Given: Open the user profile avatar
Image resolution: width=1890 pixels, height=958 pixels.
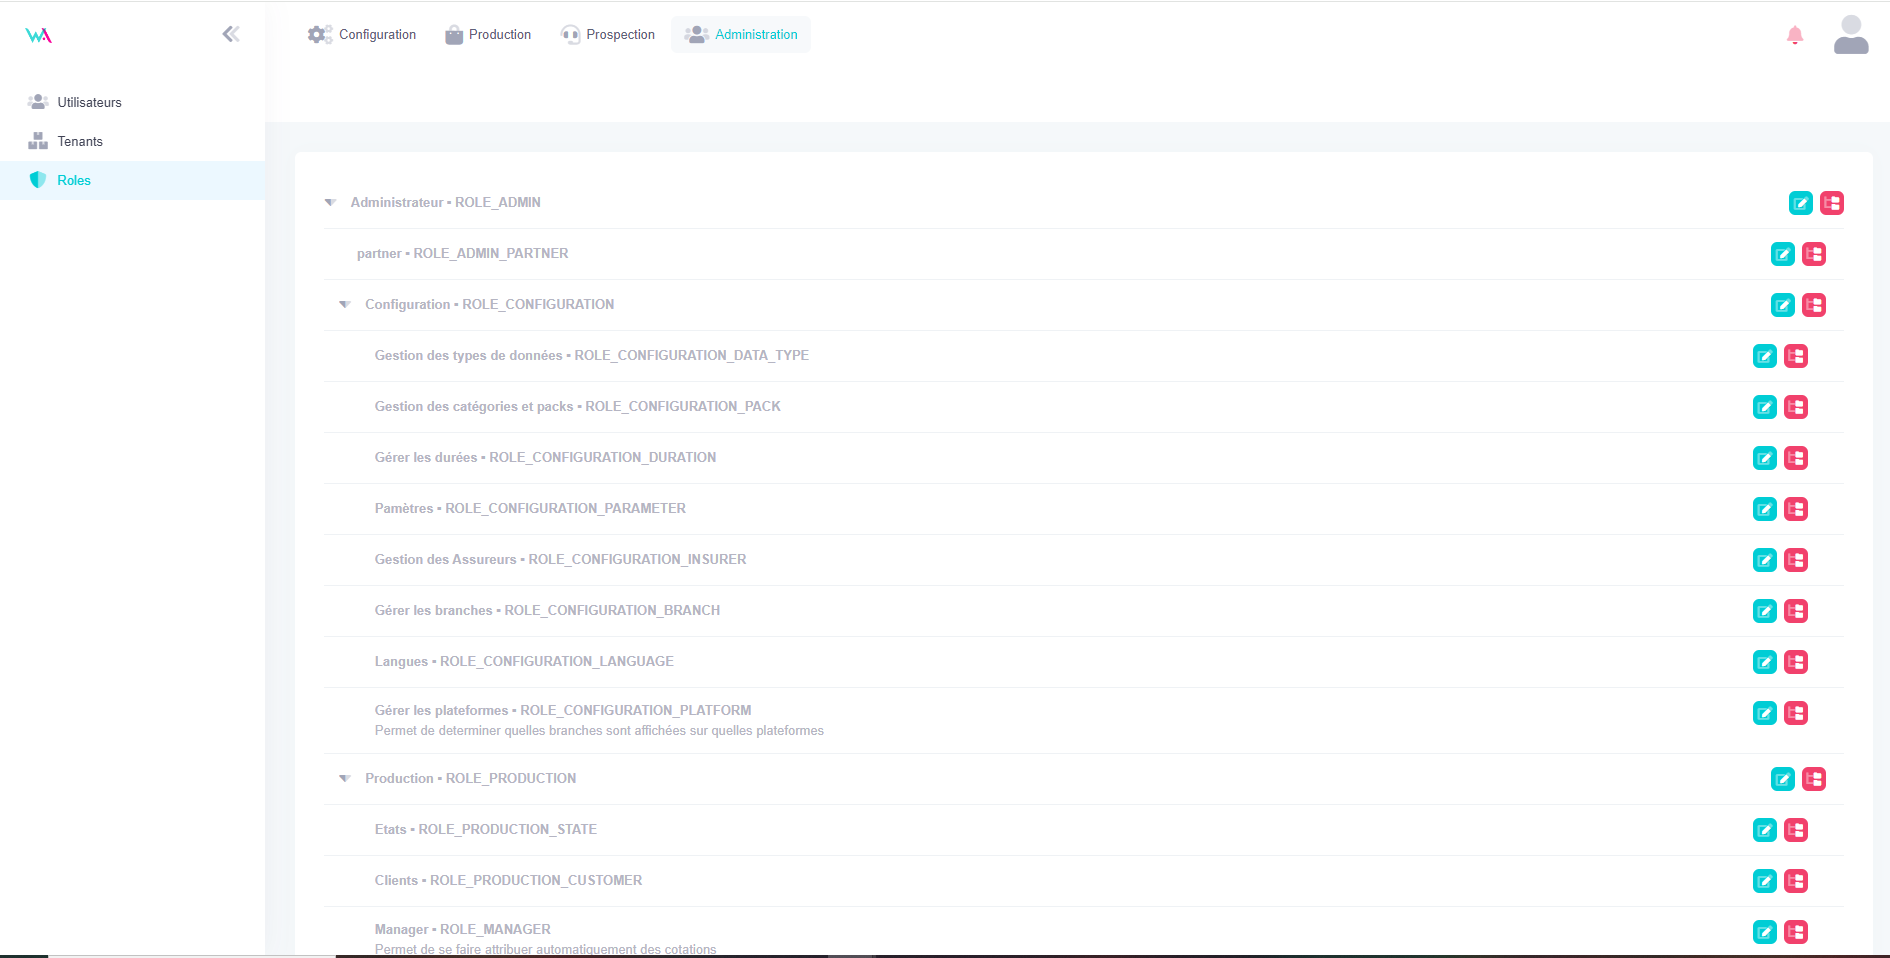Looking at the screenshot, I should click(1850, 35).
